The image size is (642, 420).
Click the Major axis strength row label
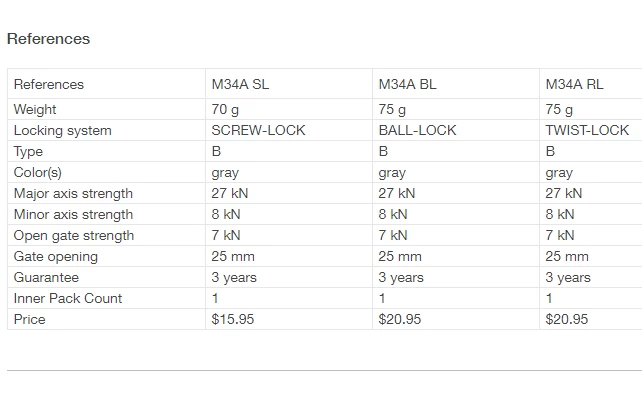(x=73, y=193)
